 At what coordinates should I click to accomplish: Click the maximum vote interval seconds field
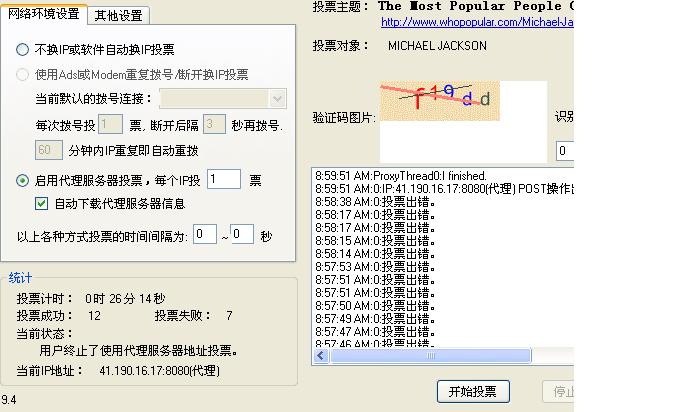[x=241, y=235]
